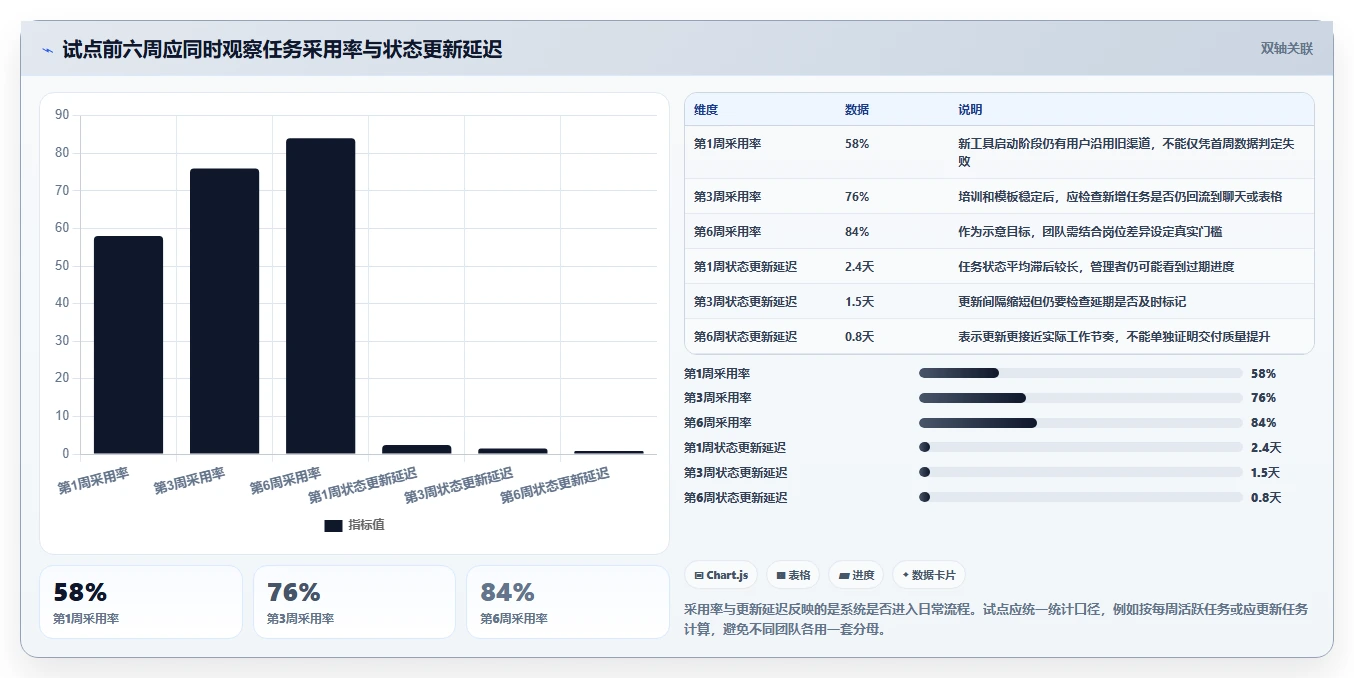Click the description starting 新工具启动阶段
The image size is (1354, 678).
tap(1126, 152)
